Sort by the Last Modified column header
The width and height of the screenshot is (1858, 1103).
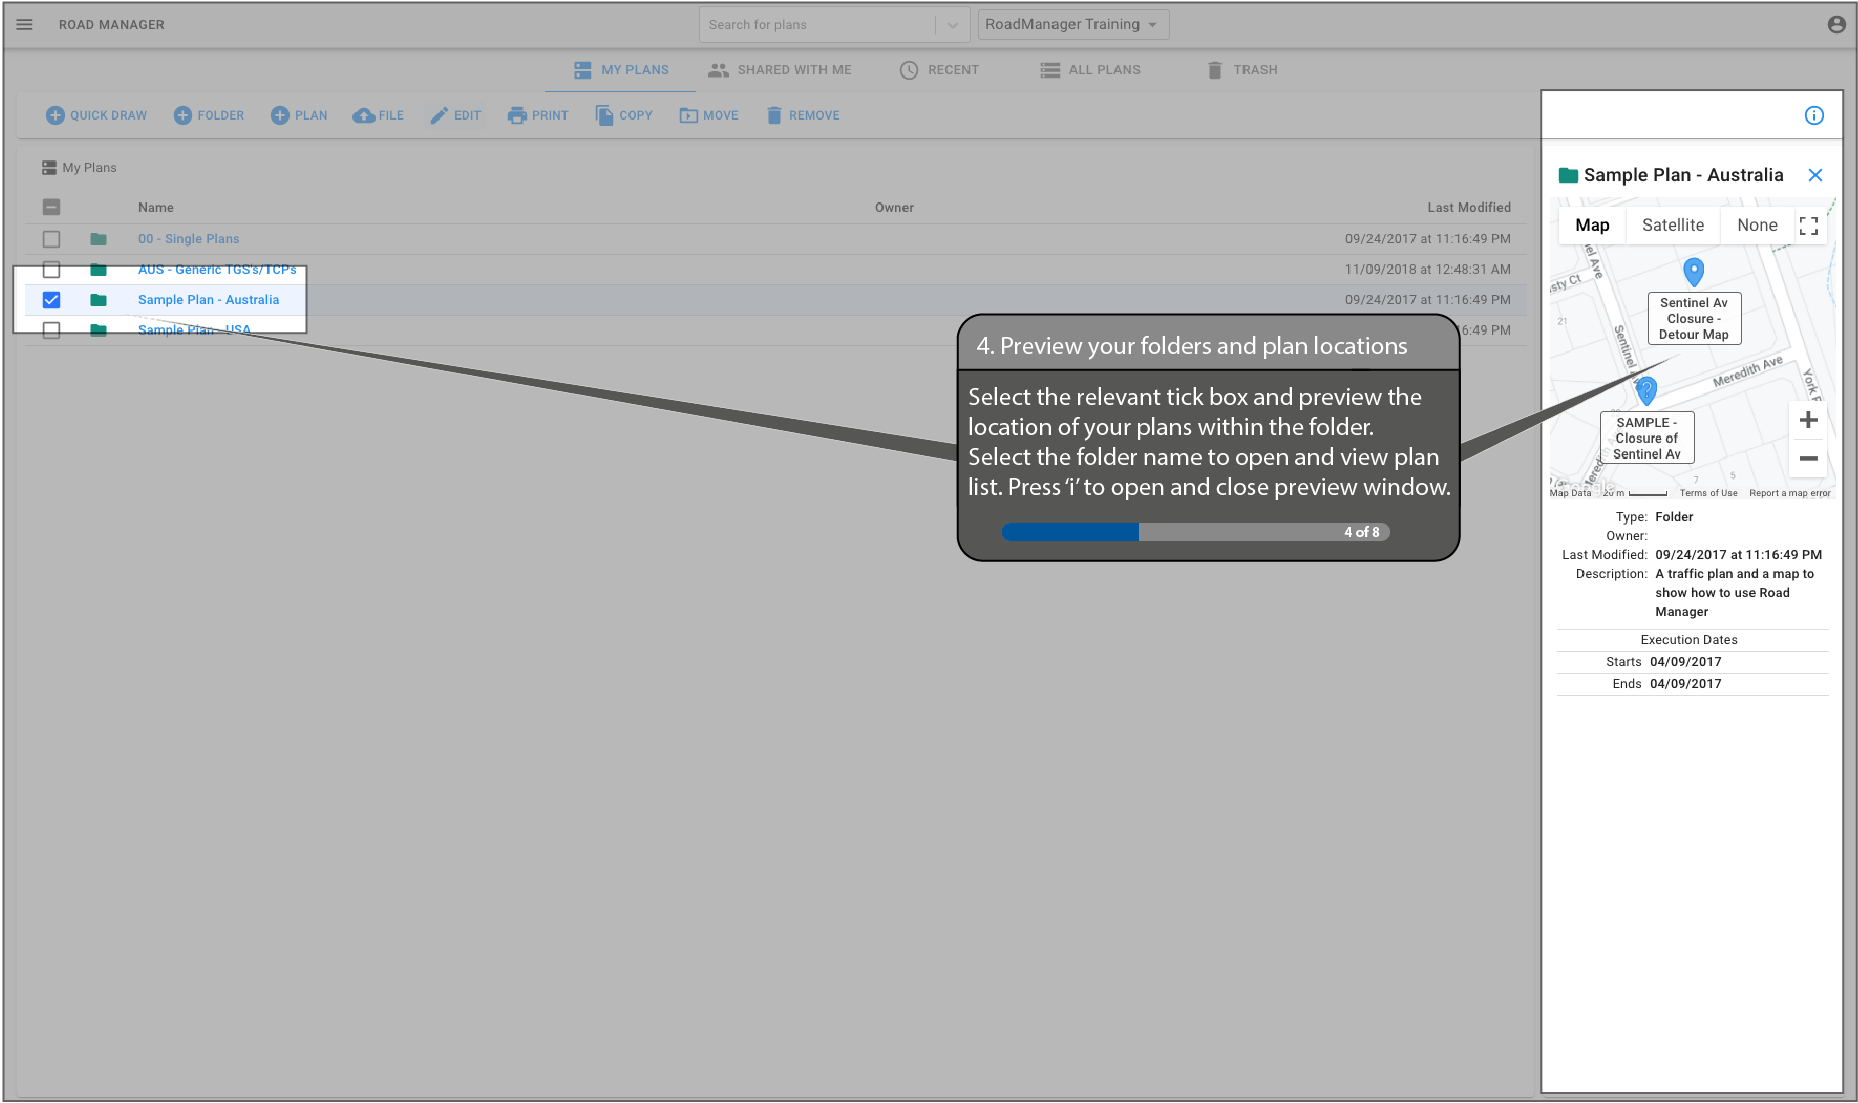click(x=1468, y=208)
